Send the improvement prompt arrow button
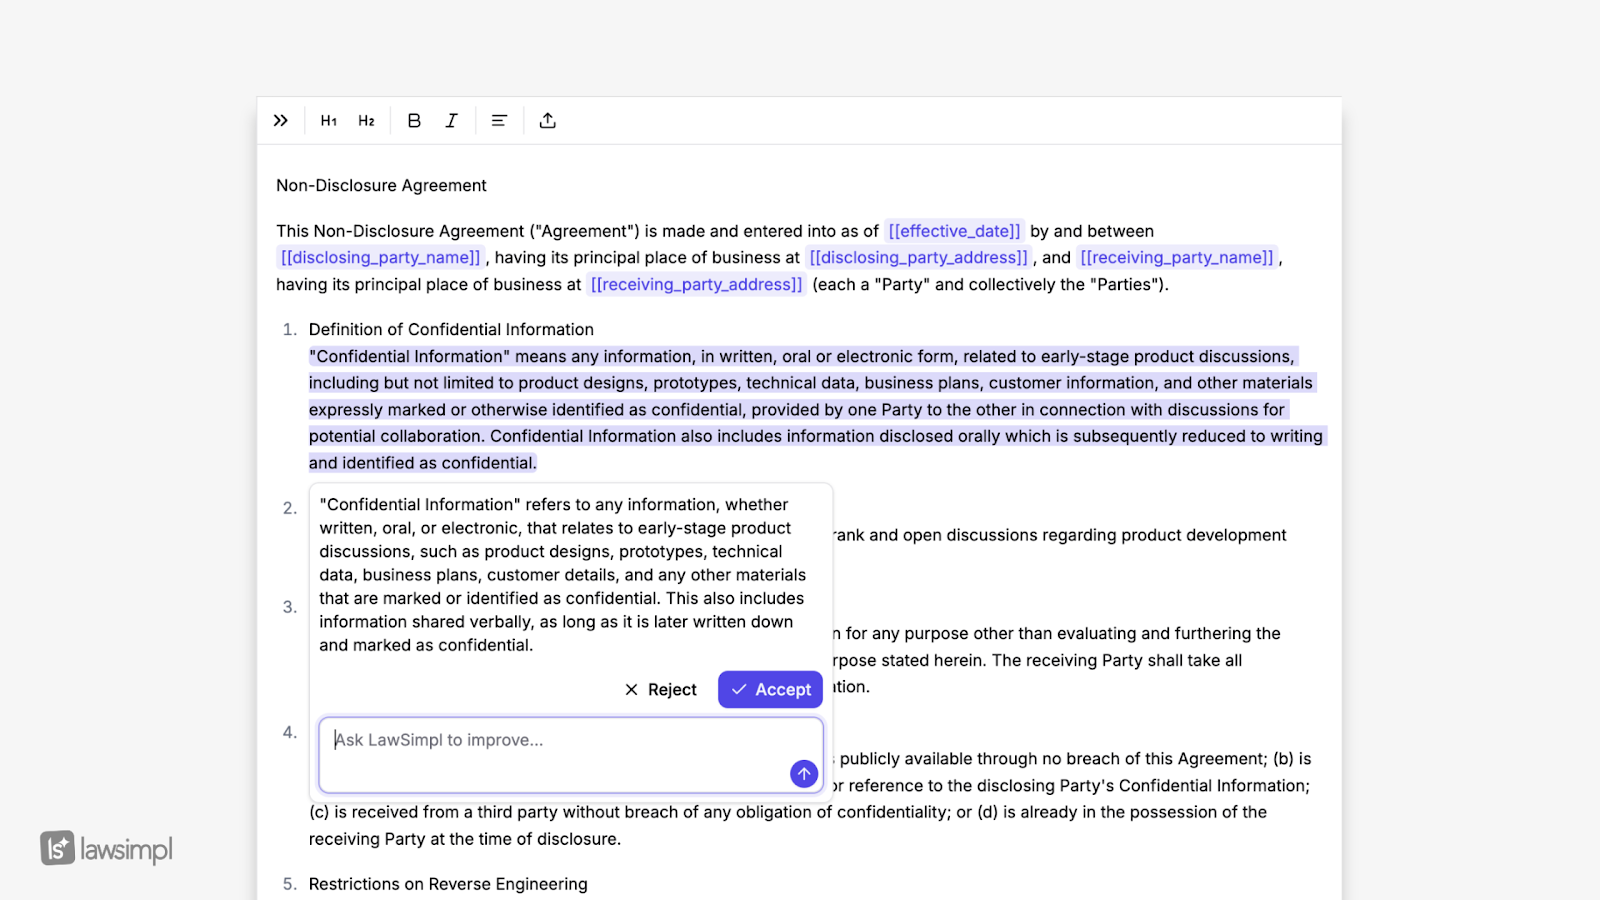Viewport: 1600px width, 900px height. pyautogui.click(x=804, y=774)
